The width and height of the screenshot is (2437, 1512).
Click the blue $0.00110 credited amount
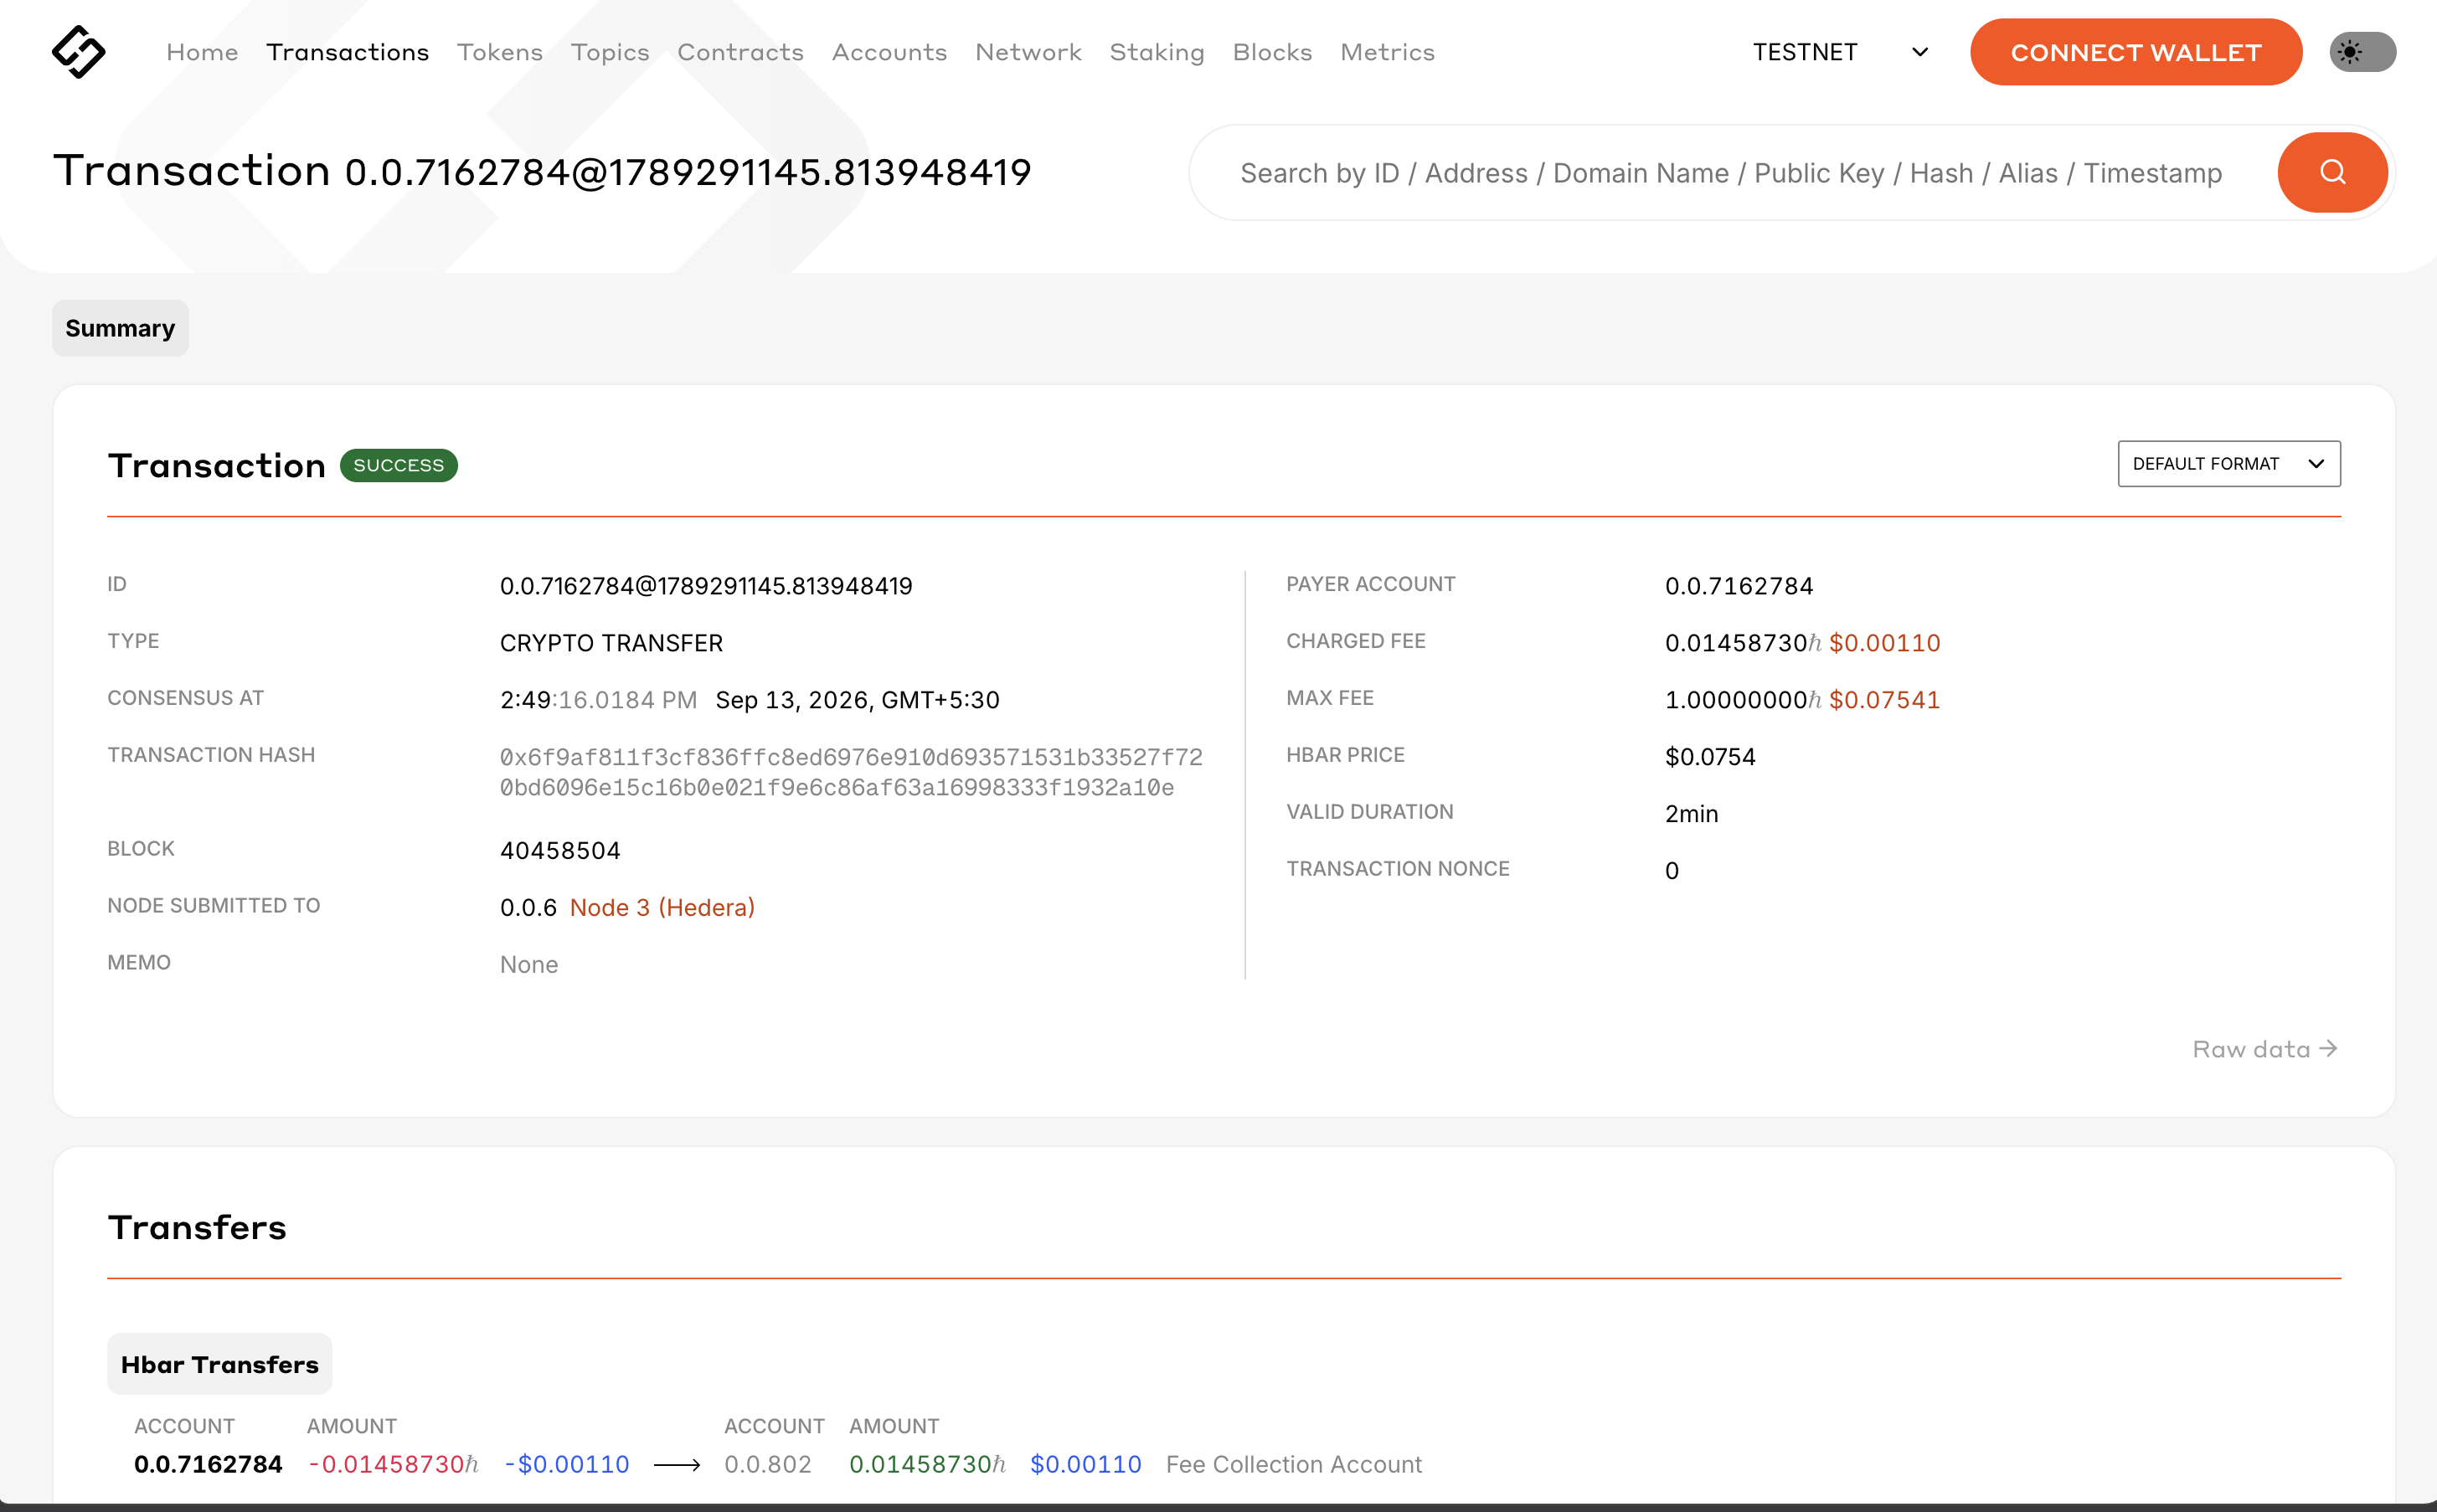[1085, 1464]
